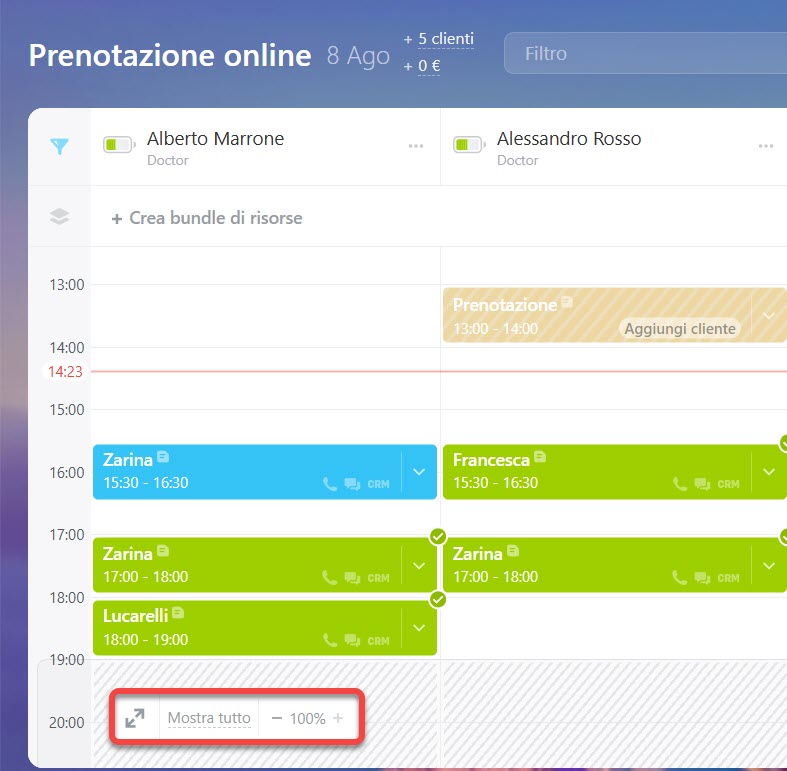
Task: Toggle confirmed checkmark on Lucarelli booking
Action: pos(437,600)
